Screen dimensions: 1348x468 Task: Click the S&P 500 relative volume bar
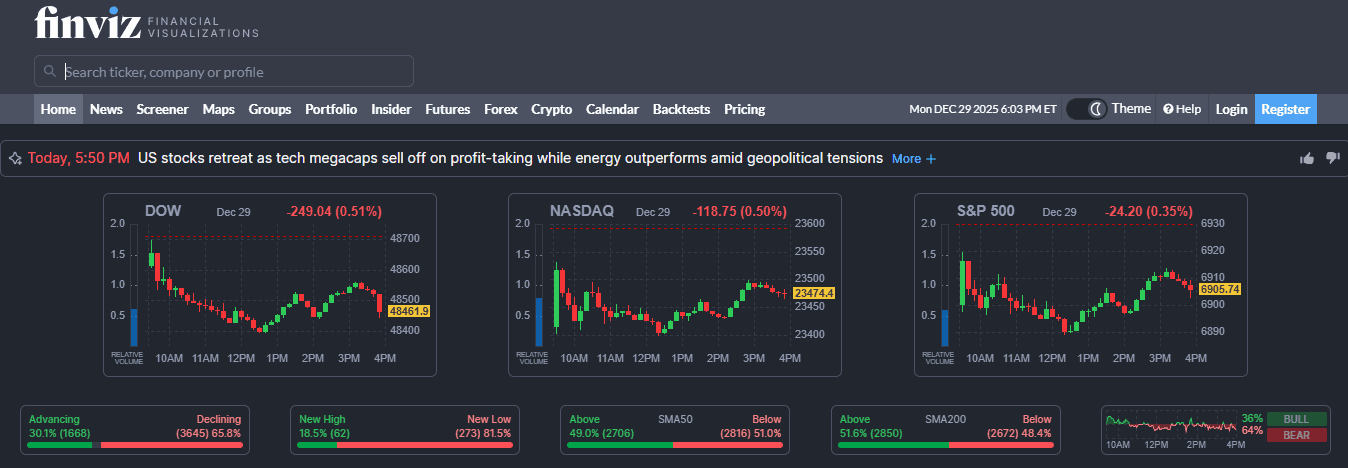tap(945, 328)
